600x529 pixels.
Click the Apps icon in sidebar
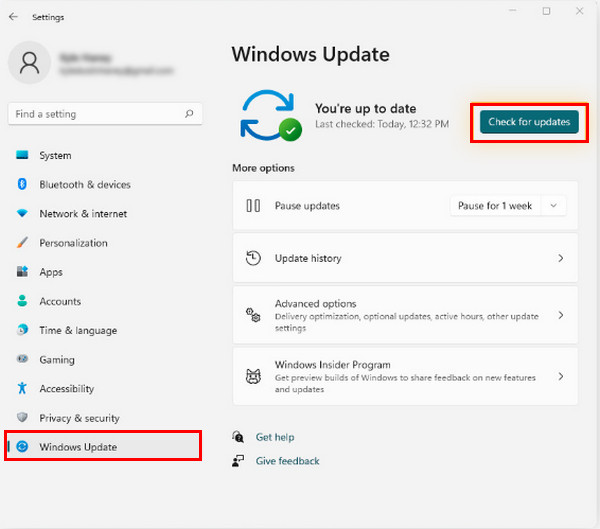coord(22,271)
